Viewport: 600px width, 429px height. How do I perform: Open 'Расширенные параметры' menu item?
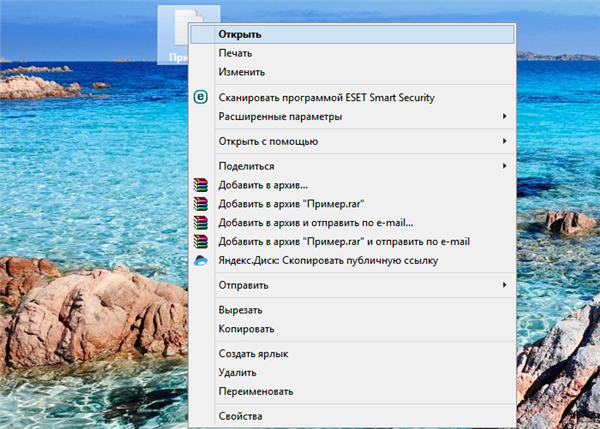352,116
